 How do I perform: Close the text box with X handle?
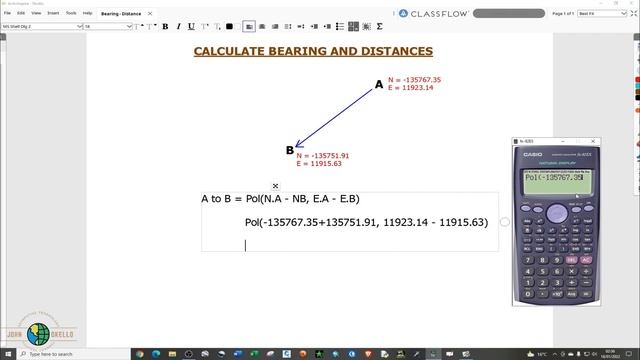tap(276, 186)
